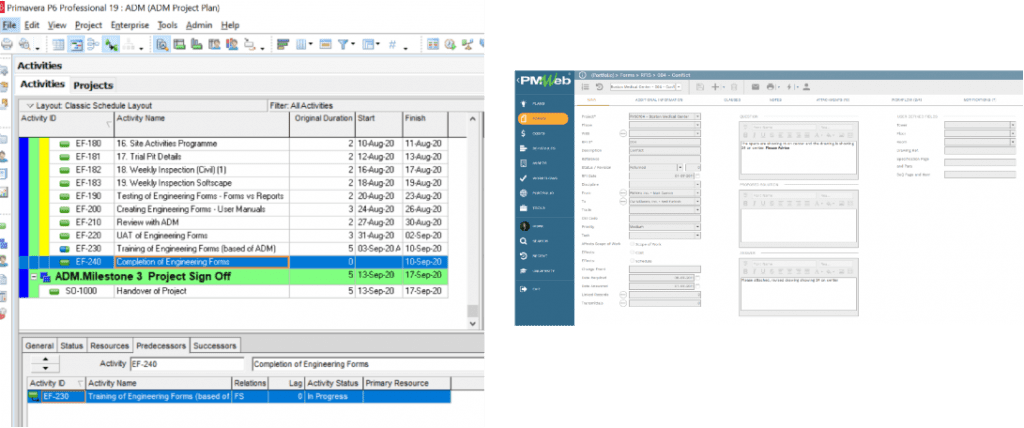Screen dimensions: 1024x428
Task: Check the Cost effects checkbox in PMWeb
Action: (x=632, y=252)
